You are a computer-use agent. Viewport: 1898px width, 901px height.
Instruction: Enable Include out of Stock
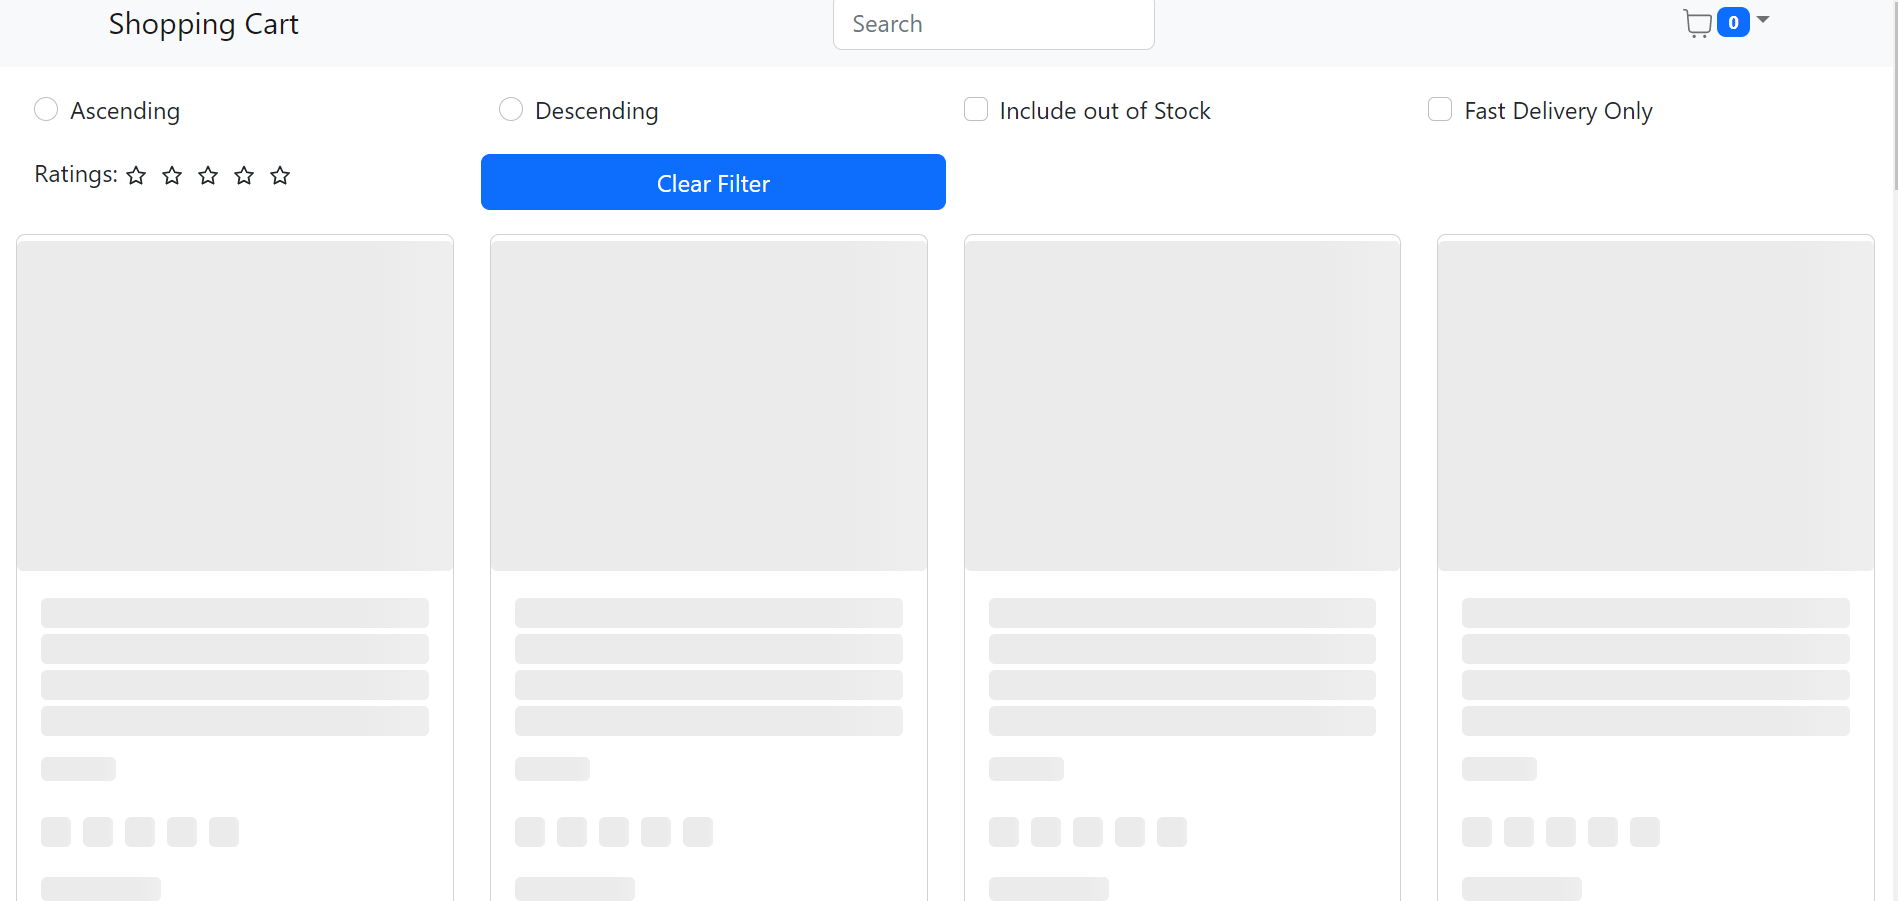975,109
